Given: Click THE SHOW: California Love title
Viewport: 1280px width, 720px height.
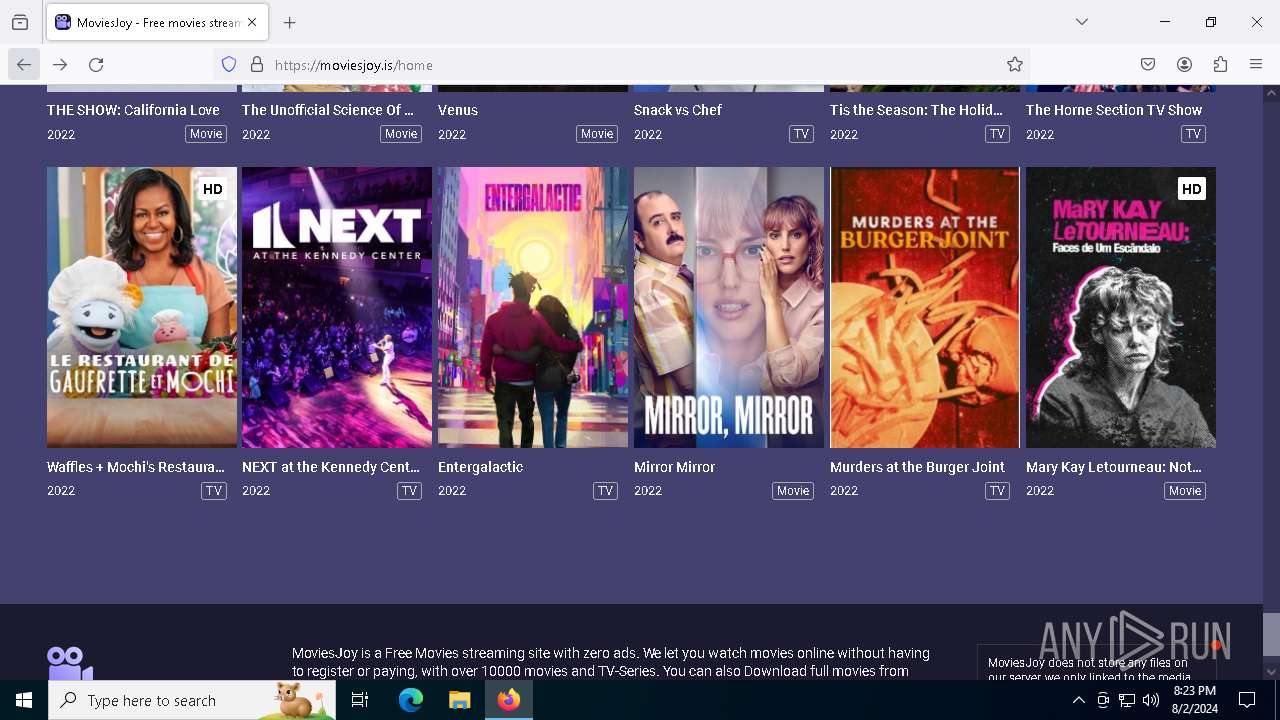Looking at the screenshot, I should [x=133, y=110].
